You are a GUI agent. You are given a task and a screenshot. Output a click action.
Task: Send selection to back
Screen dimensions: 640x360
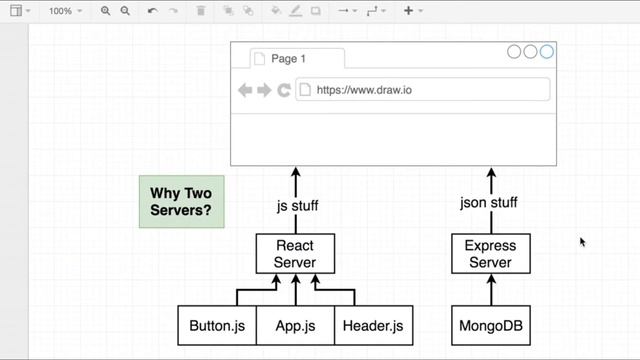coord(248,11)
